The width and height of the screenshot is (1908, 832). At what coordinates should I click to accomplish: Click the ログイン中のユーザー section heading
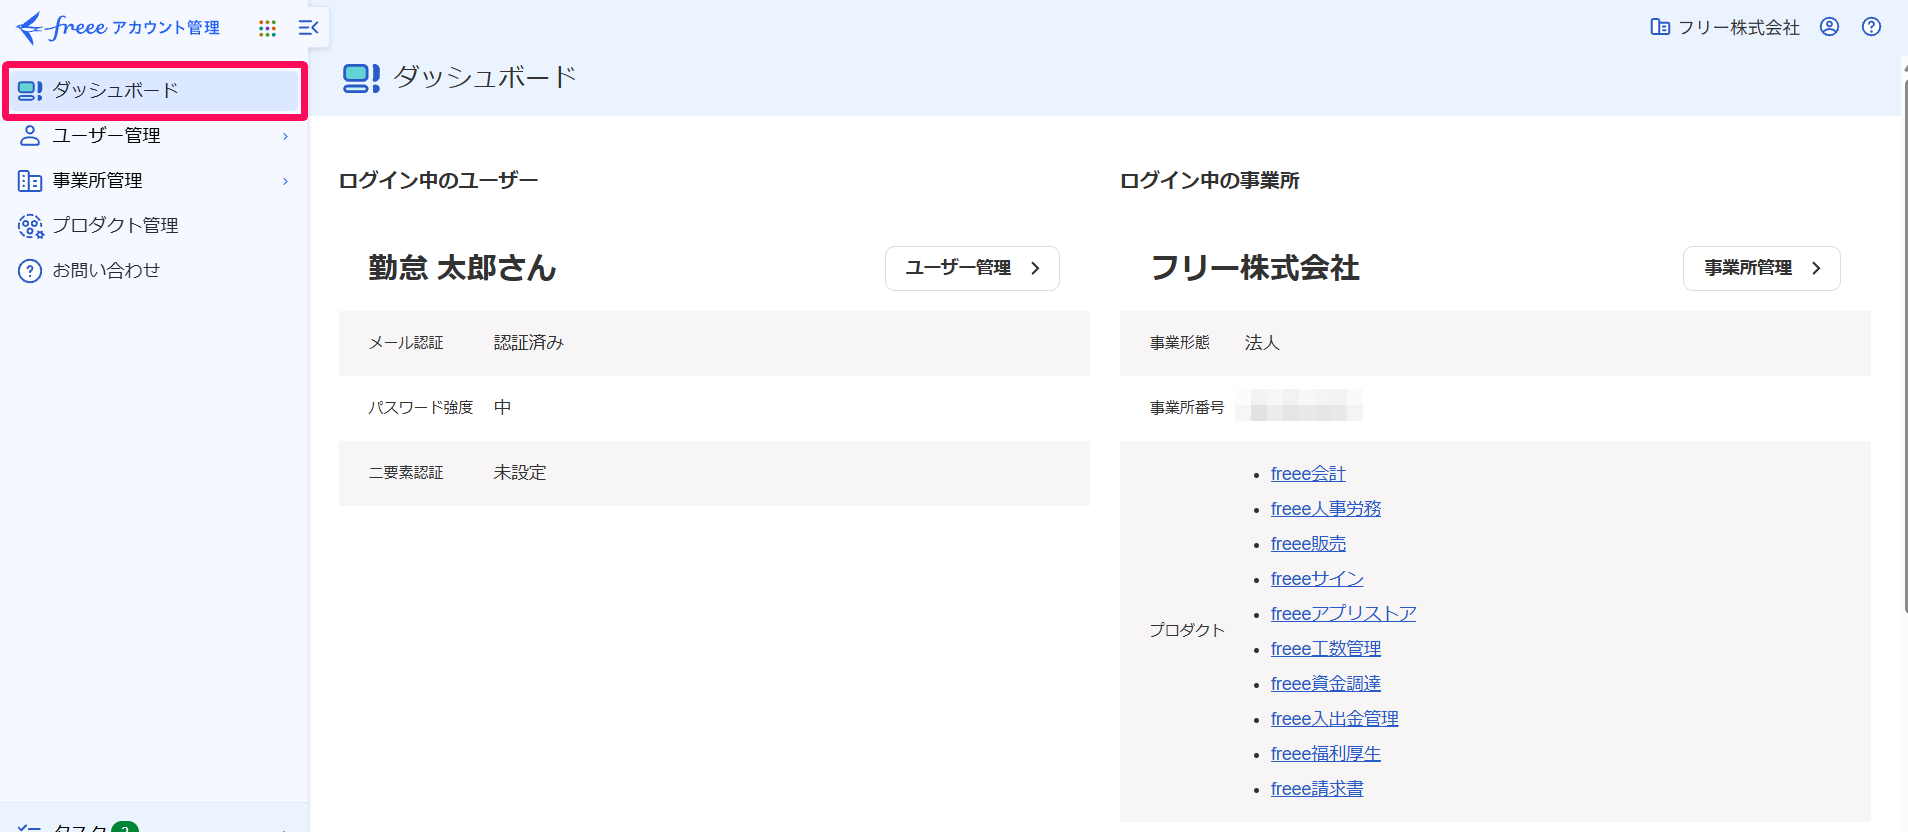(x=438, y=181)
